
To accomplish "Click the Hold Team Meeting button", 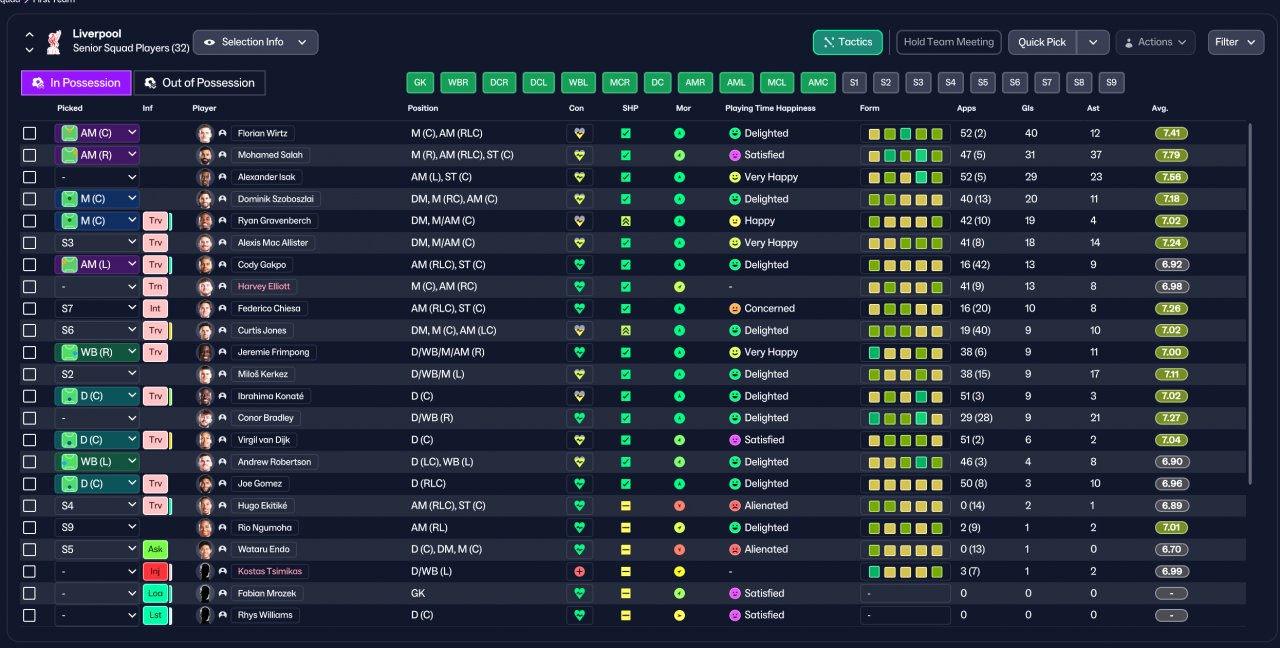I will (x=948, y=42).
